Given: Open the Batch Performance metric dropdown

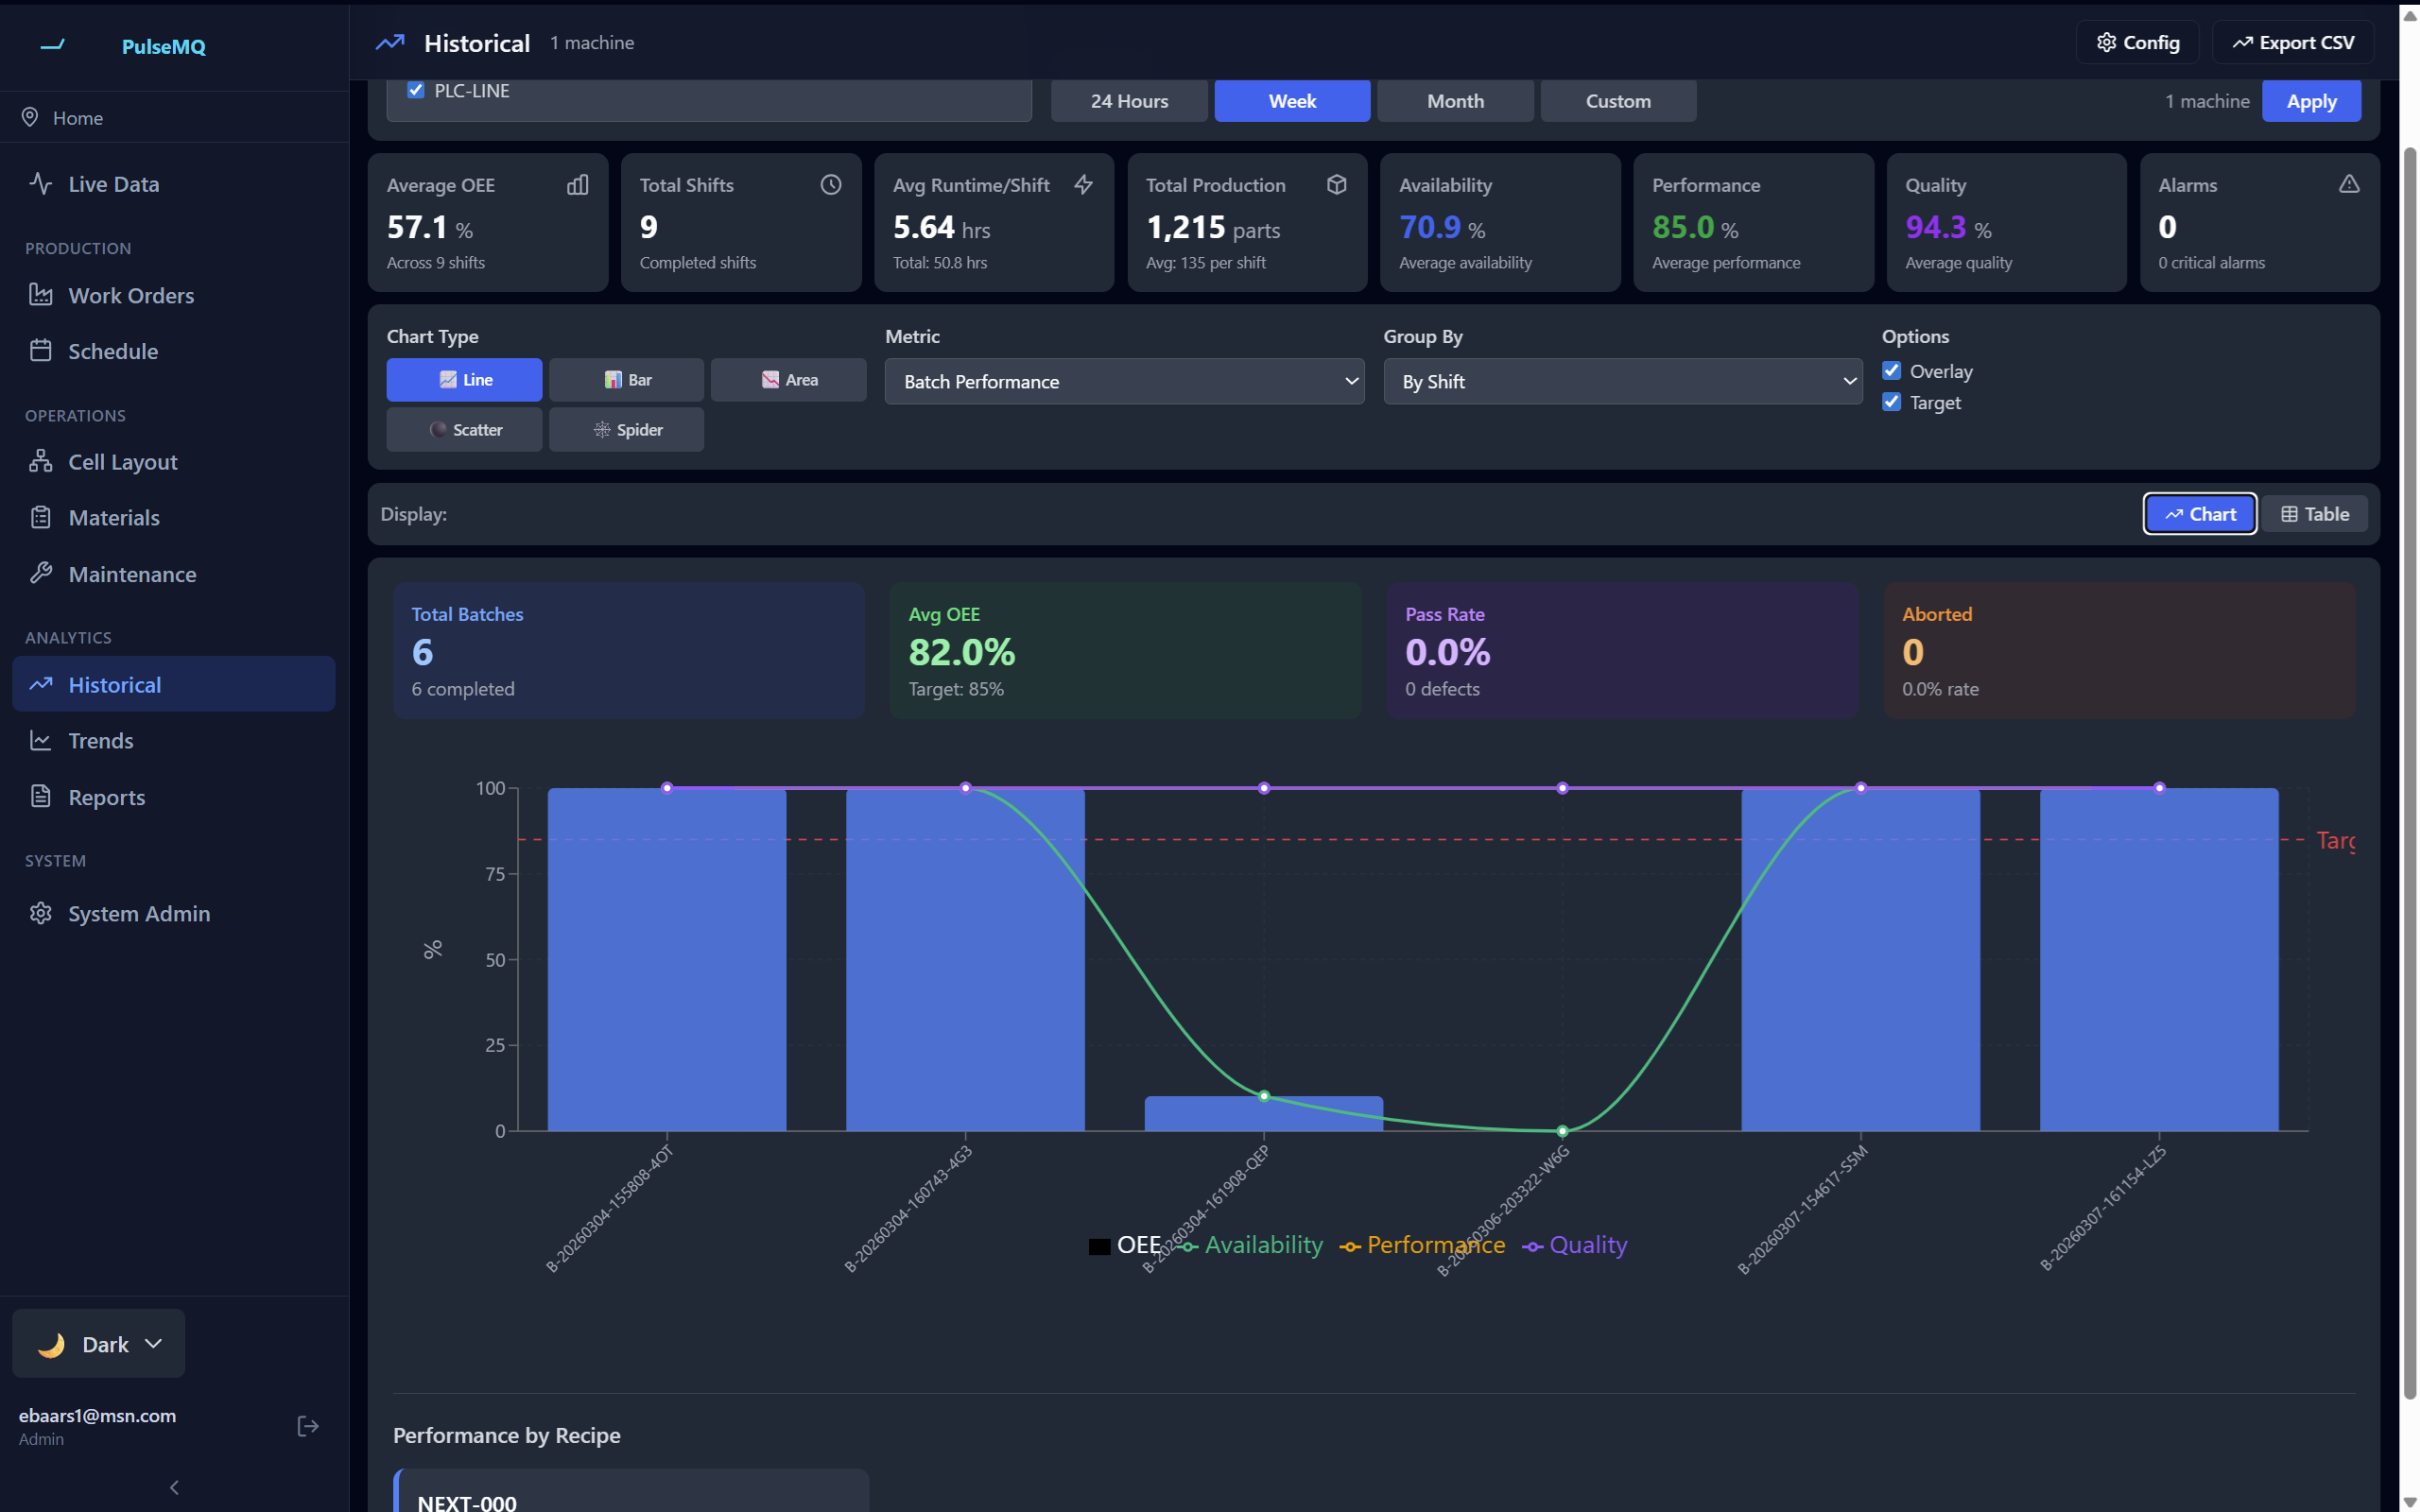Looking at the screenshot, I should coord(1124,381).
